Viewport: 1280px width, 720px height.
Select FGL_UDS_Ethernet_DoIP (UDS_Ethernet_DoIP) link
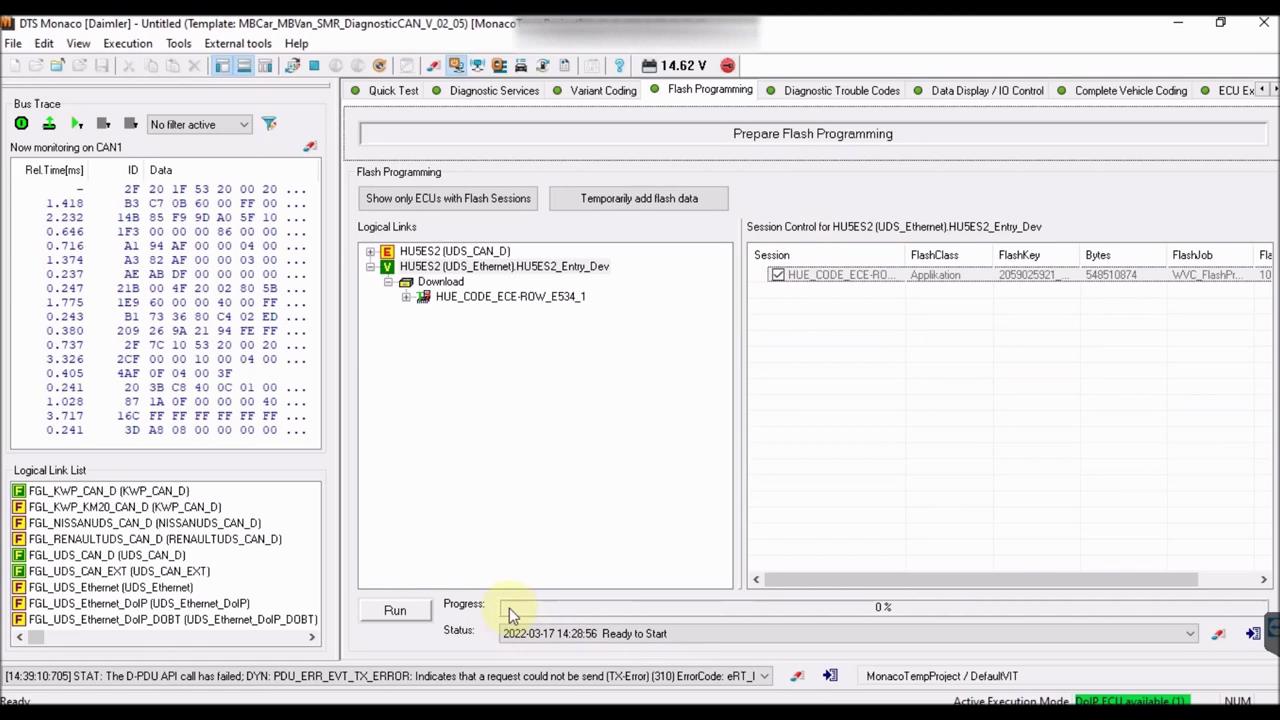coord(139,604)
